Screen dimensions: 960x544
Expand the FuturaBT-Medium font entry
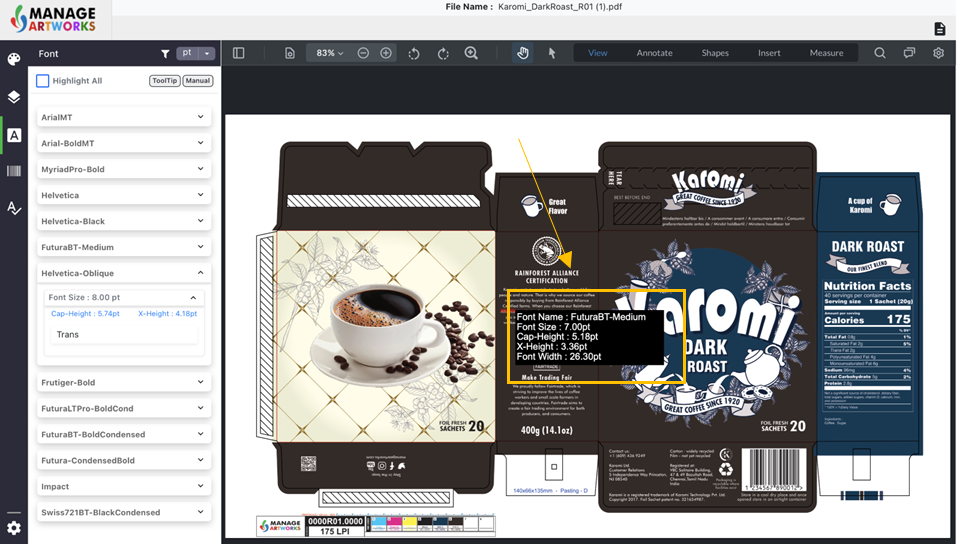pyautogui.click(x=124, y=247)
